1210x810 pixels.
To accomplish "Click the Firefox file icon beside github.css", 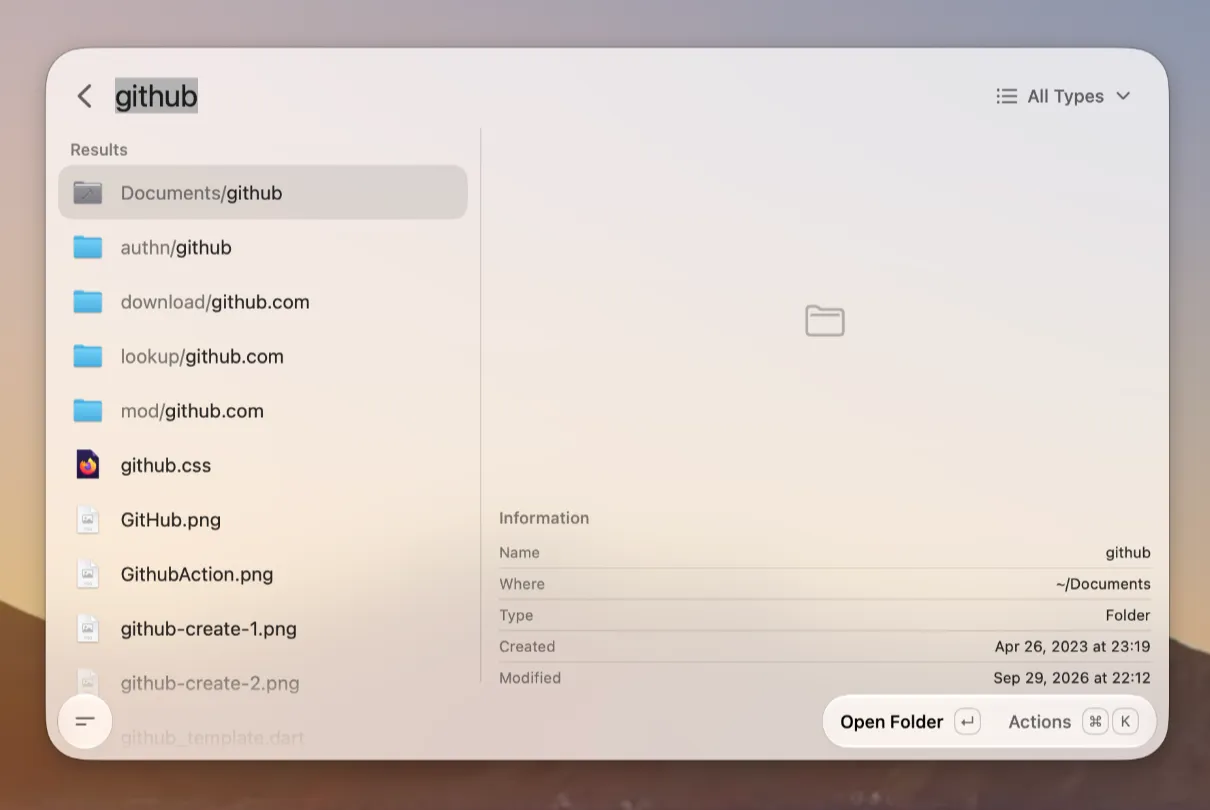I will coord(88,465).
